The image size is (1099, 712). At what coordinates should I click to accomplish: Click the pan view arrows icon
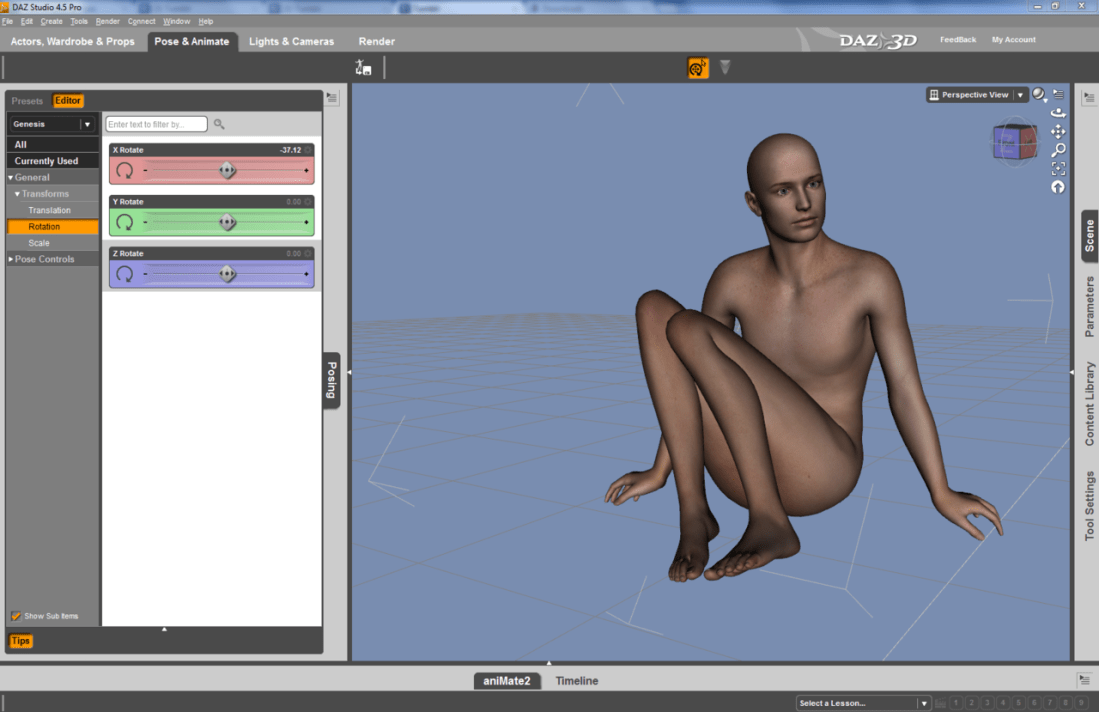tap(1058, 131)
